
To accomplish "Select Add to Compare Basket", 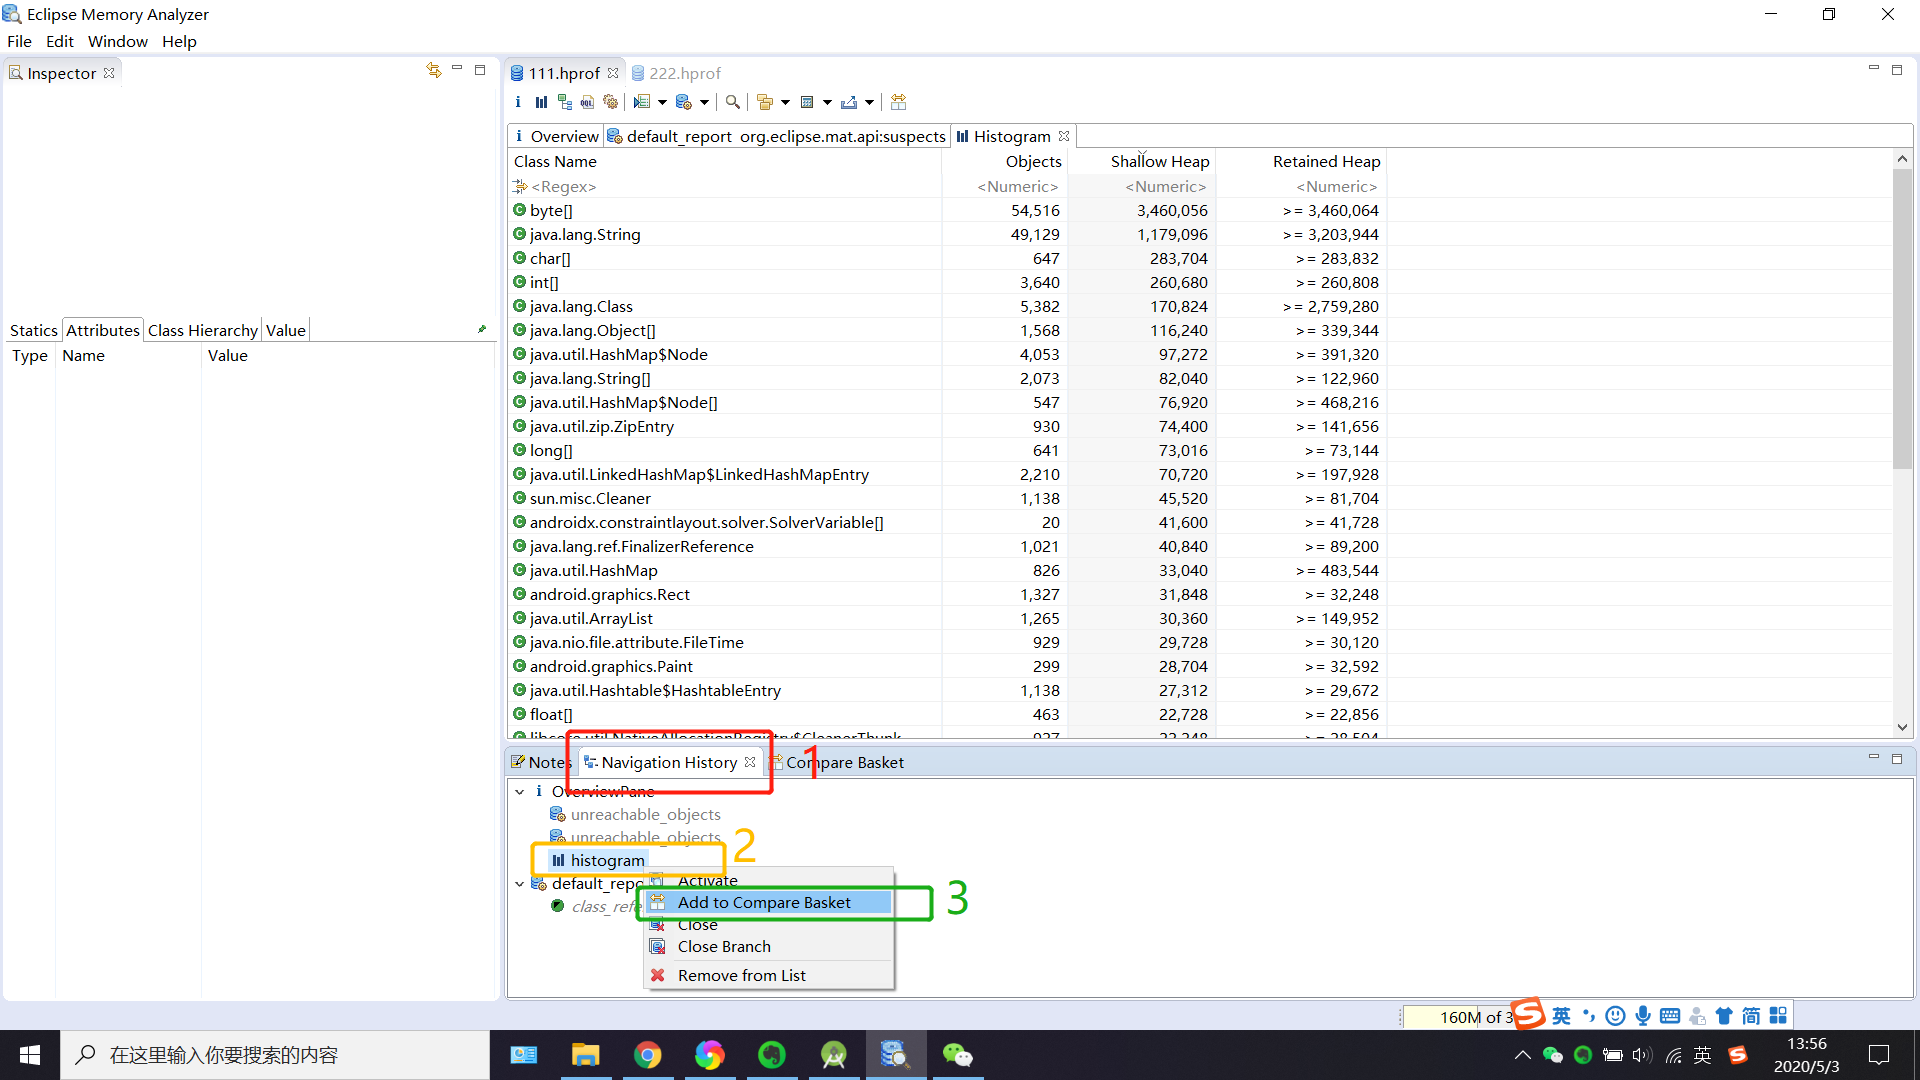I will click(x=764, y=902).
